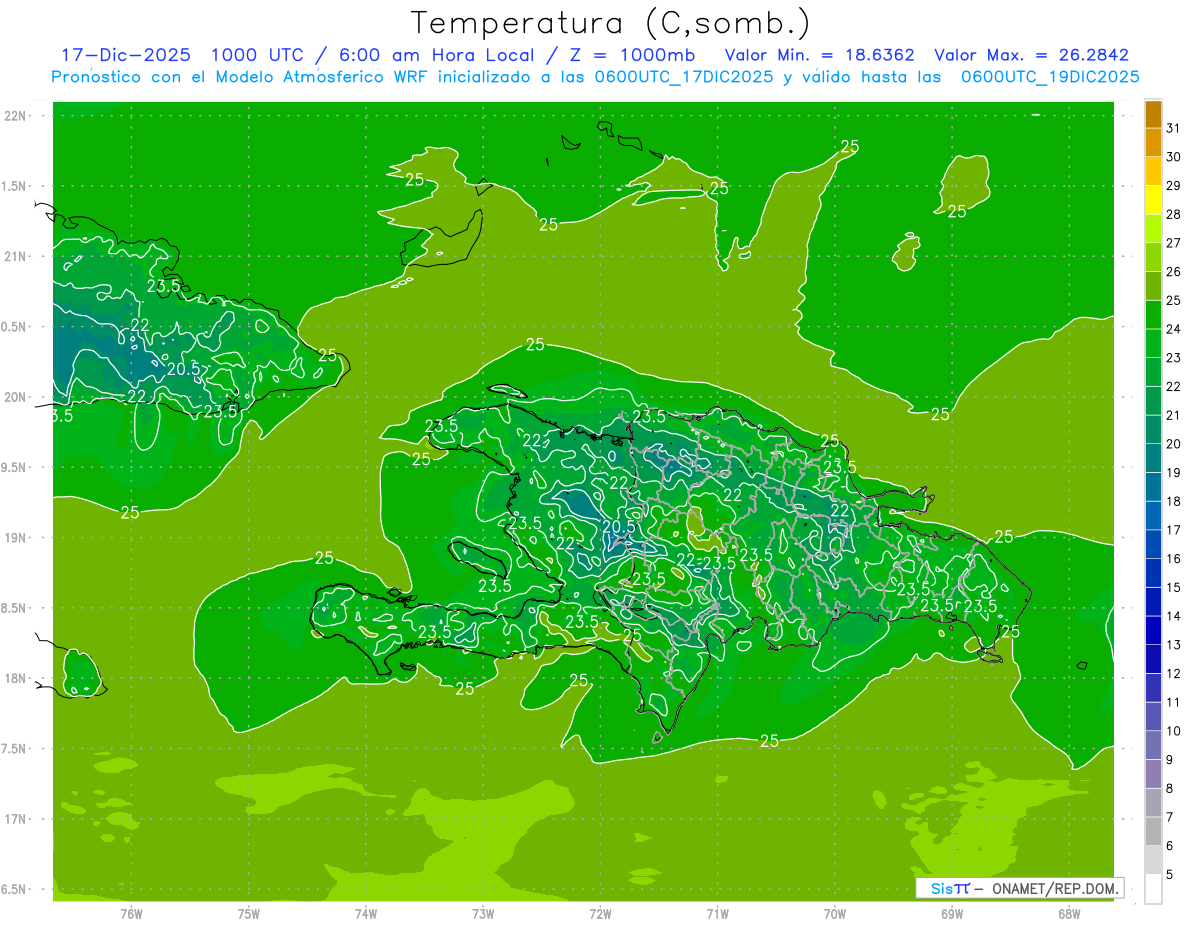
Task: Click the "71W" longitude axis label
Action: [x=717, y=914]
